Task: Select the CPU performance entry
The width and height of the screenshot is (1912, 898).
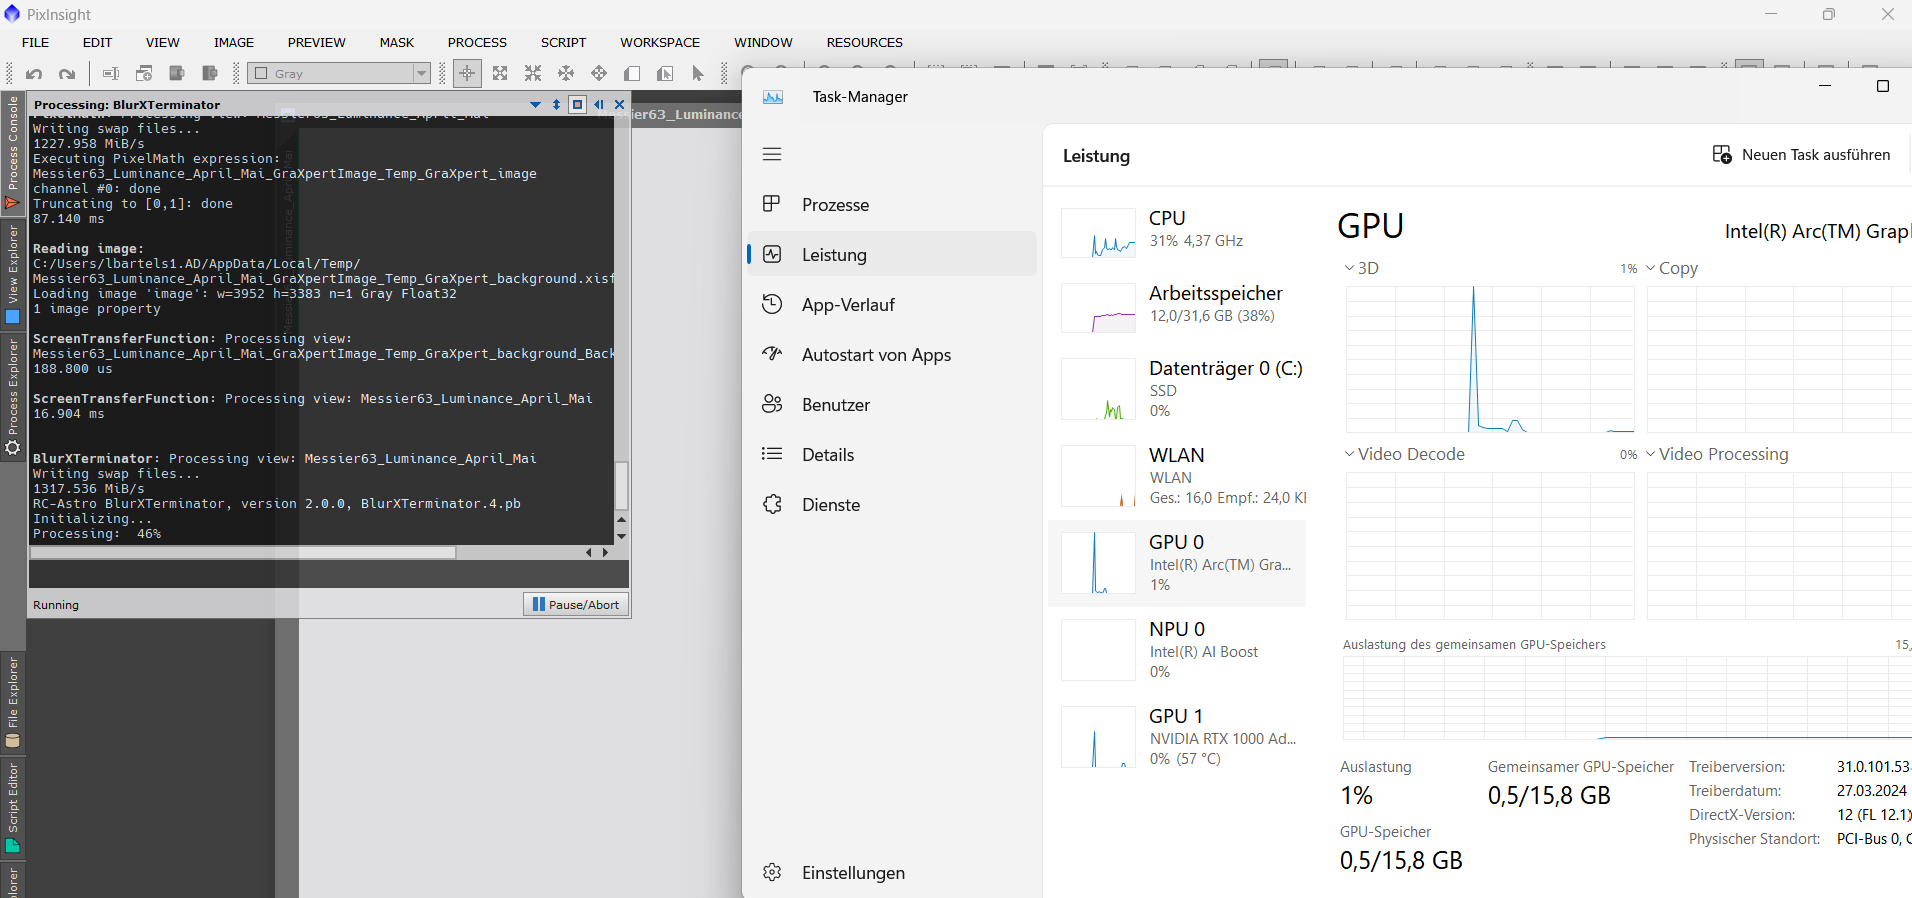Action: coord(1177,233)
